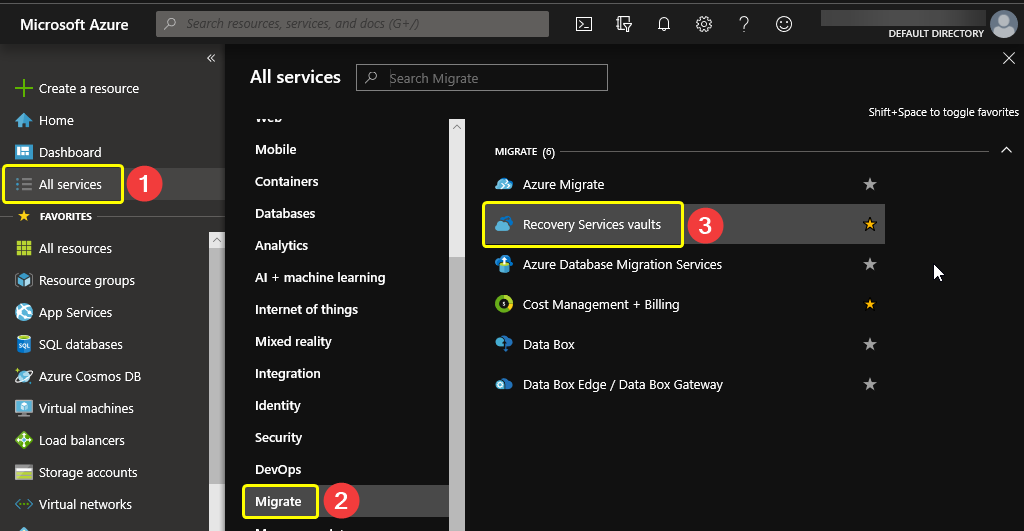Unfavorite Cost Management + Billing star
Image resolution: width=1024 pixels, height=531 pixels.
click(870, 304)
